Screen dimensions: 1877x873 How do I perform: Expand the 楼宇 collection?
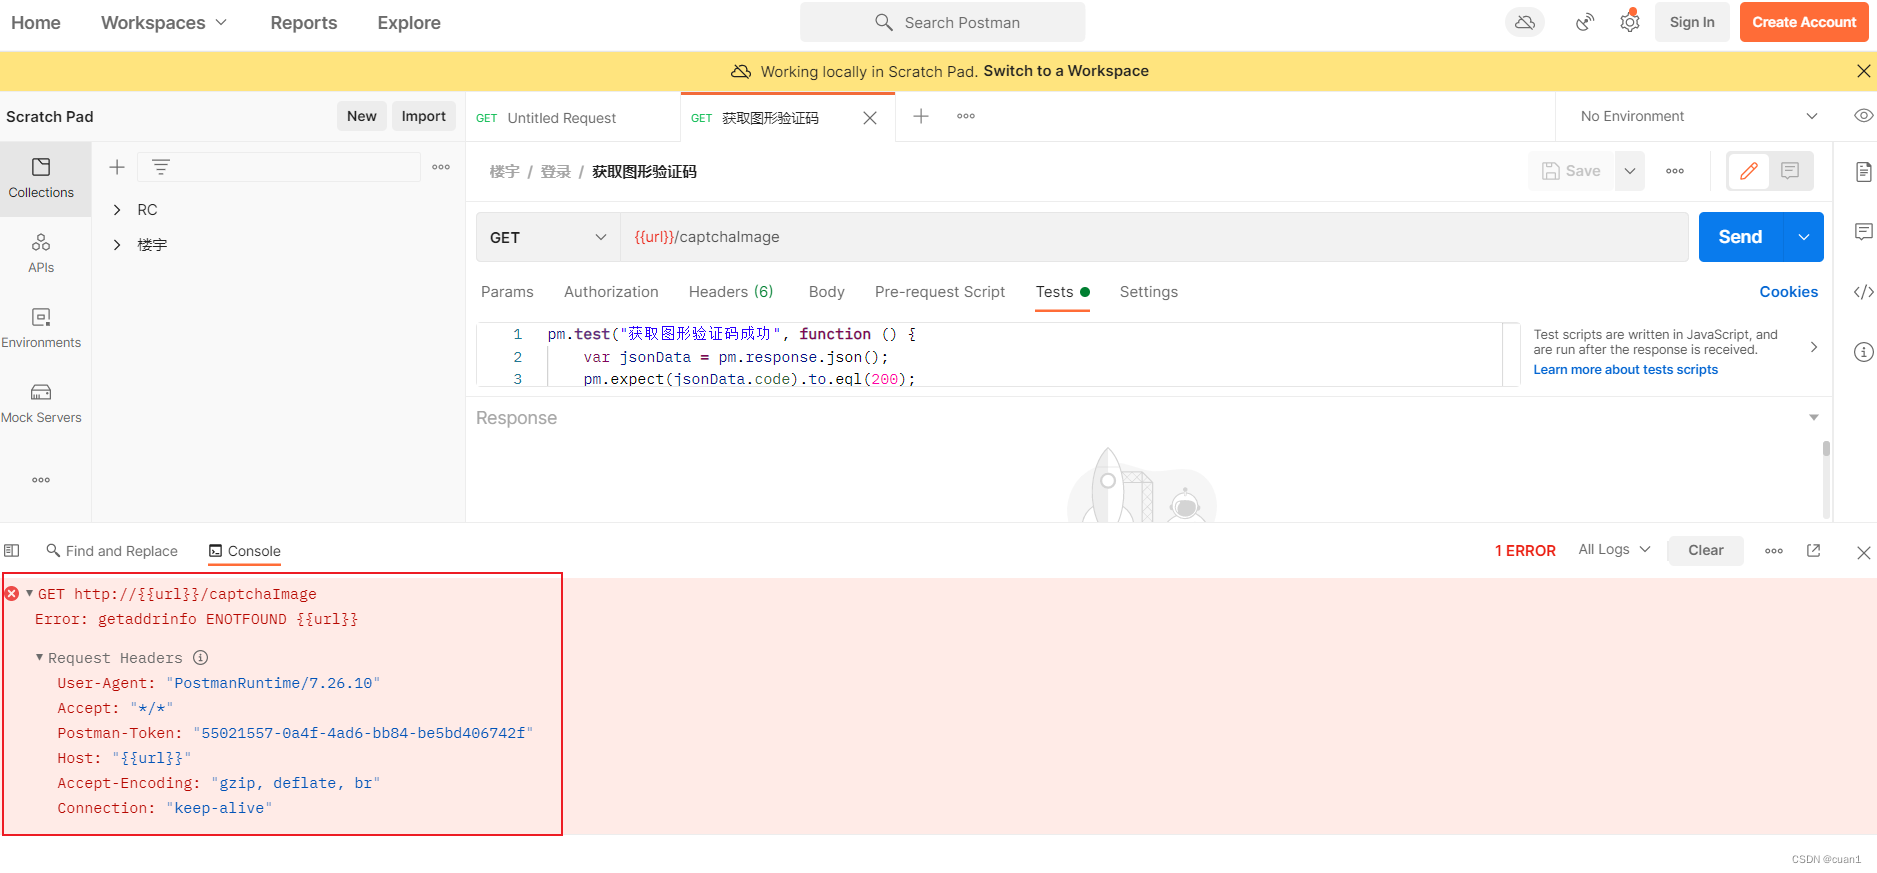[x=117, y=245]
